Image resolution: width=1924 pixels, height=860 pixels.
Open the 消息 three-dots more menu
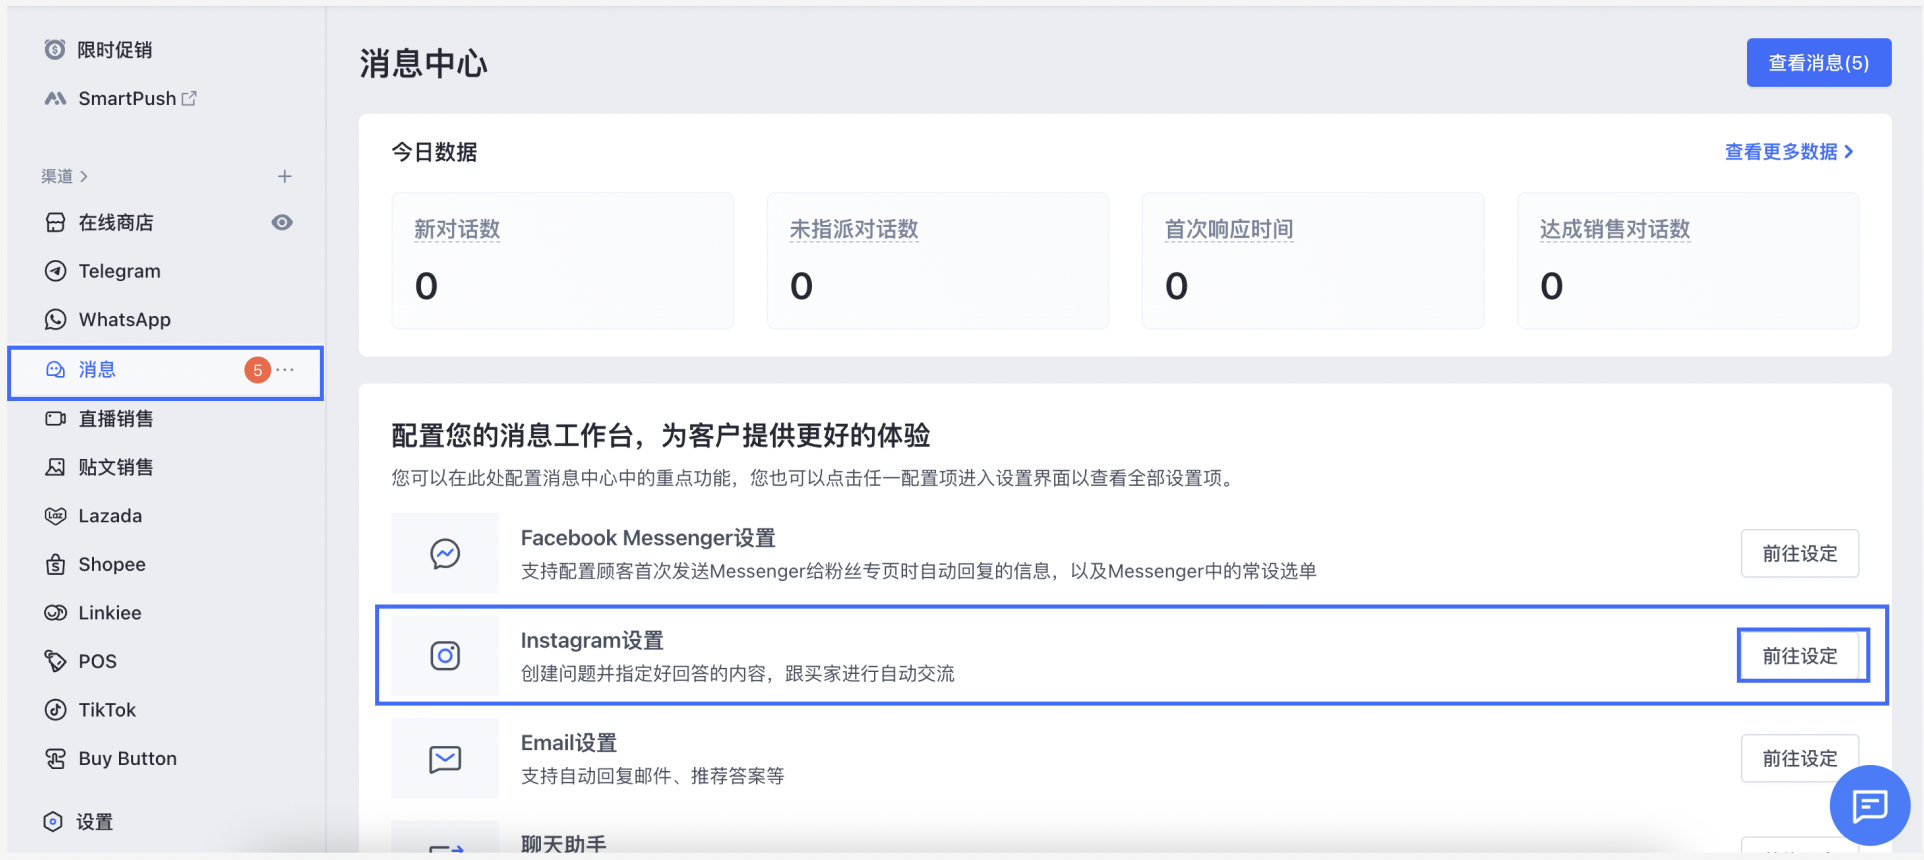(x=286, y=370)
